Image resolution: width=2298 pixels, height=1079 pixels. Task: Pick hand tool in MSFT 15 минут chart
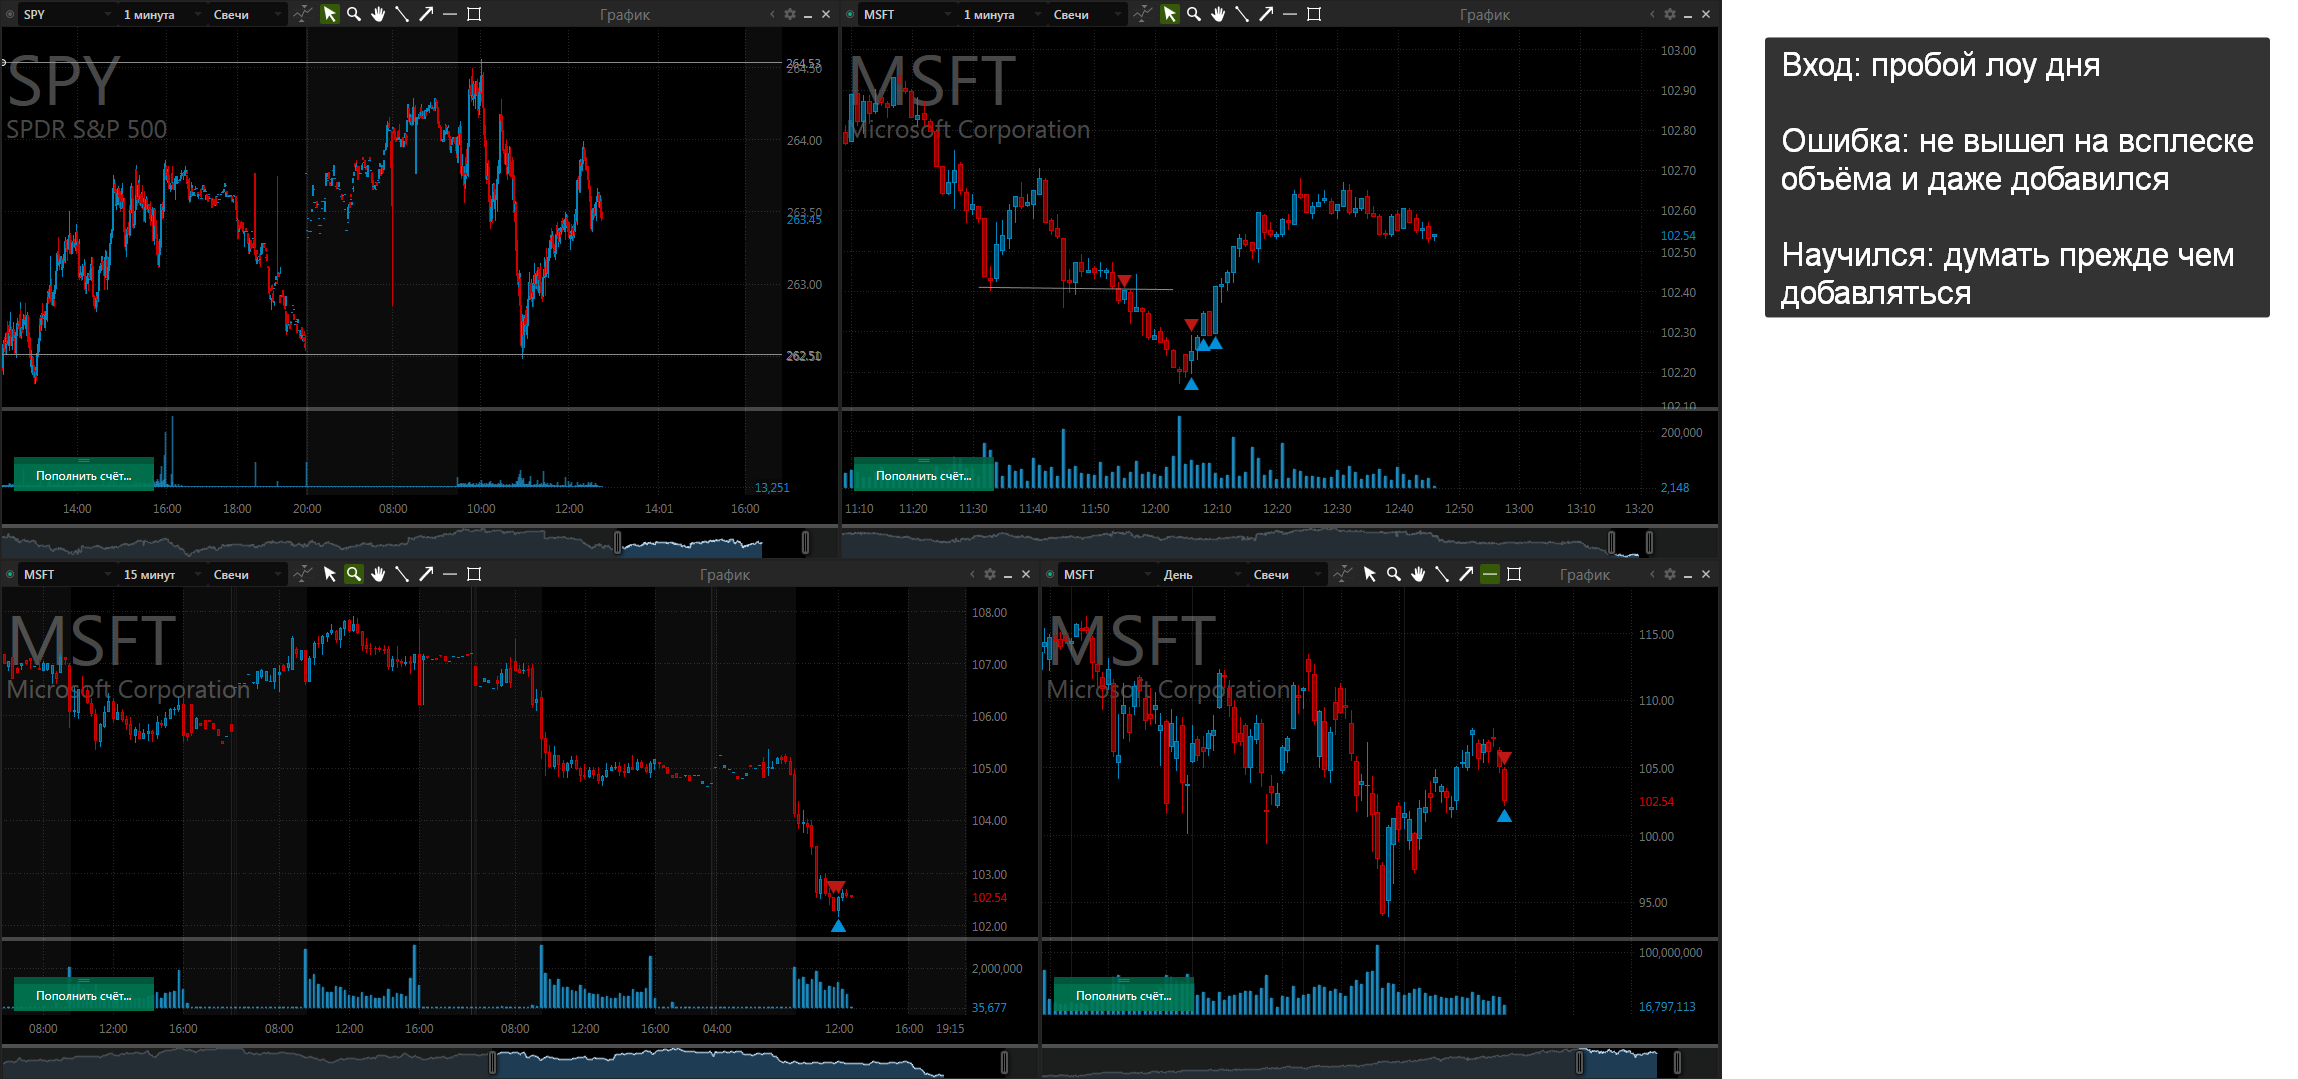pyautogui.click(x=378, y=574)
